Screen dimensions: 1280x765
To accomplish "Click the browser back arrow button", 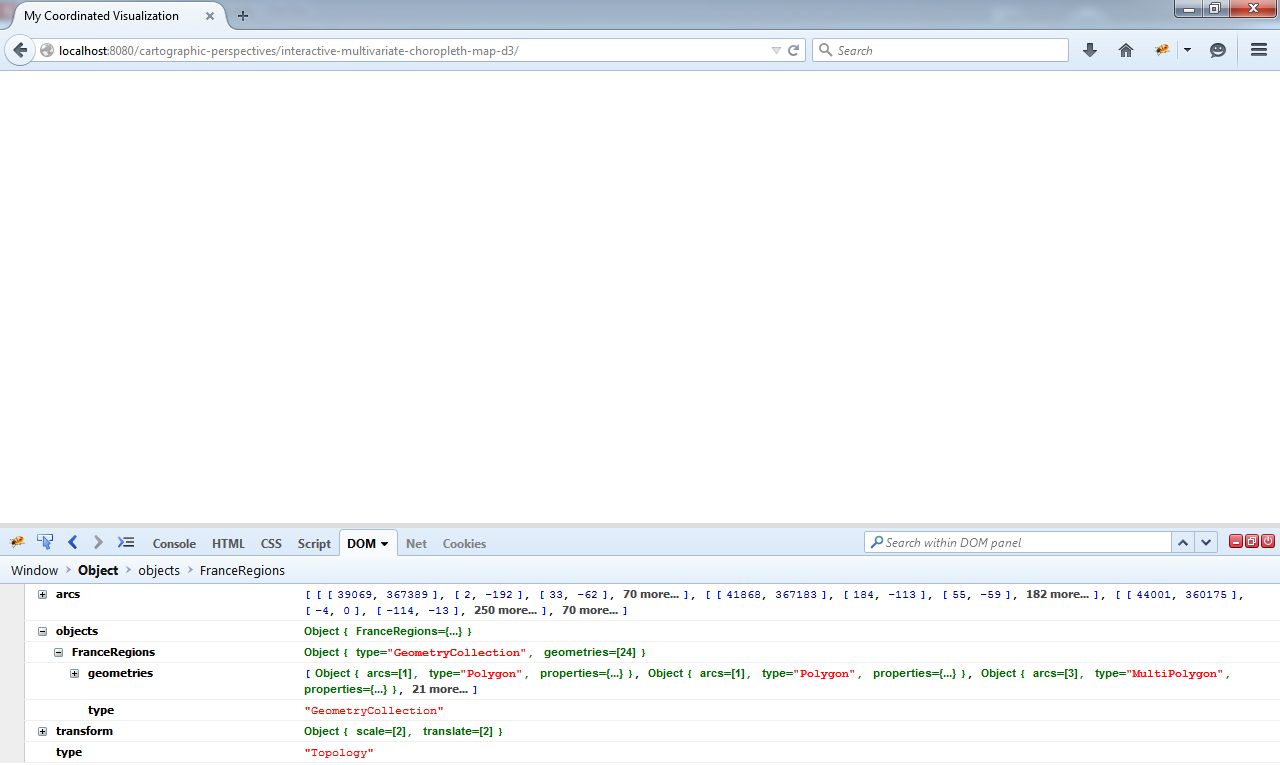I will pyautogui.click(x=20, y=50).
